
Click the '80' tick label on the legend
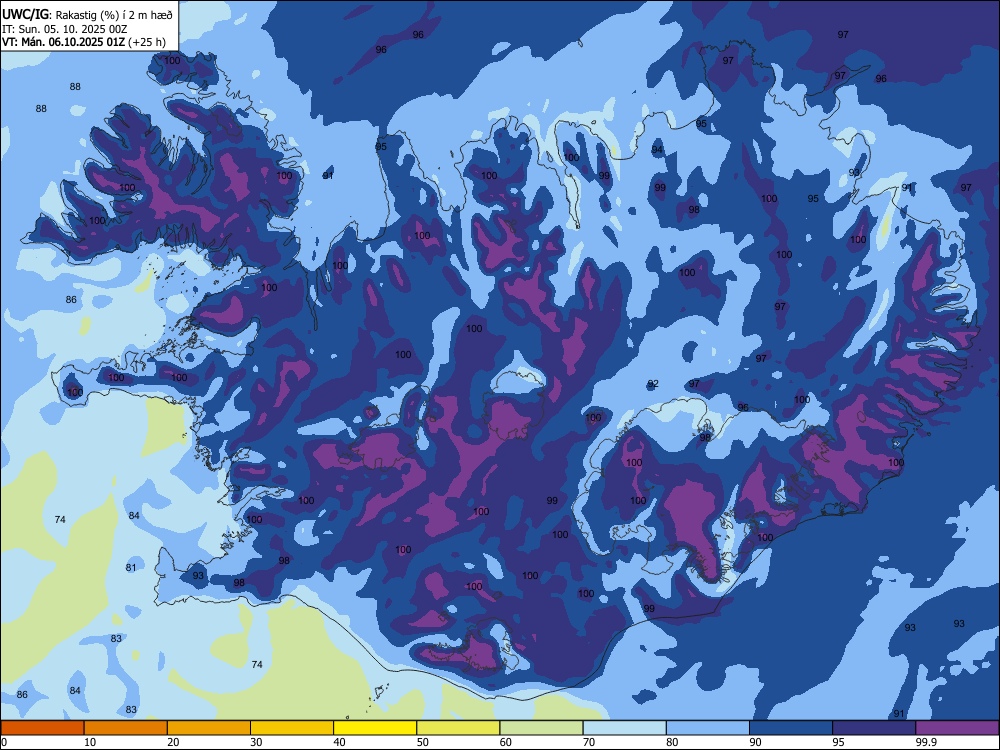pos(672,742)
